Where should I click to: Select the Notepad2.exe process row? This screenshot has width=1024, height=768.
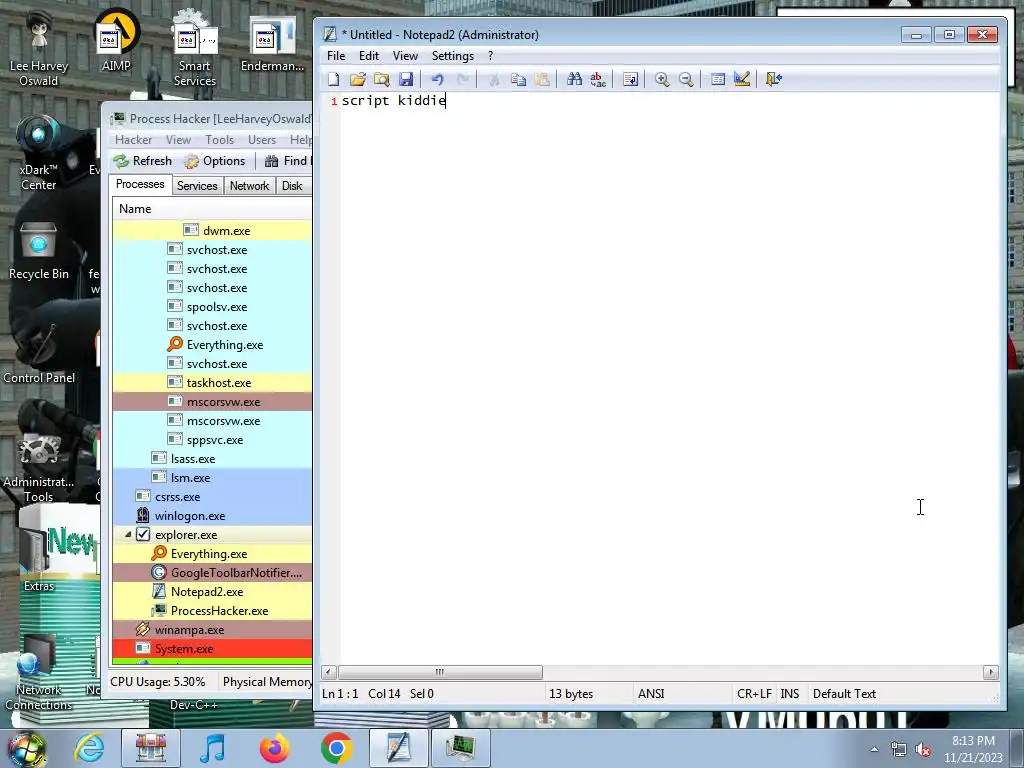coord(212,592)
